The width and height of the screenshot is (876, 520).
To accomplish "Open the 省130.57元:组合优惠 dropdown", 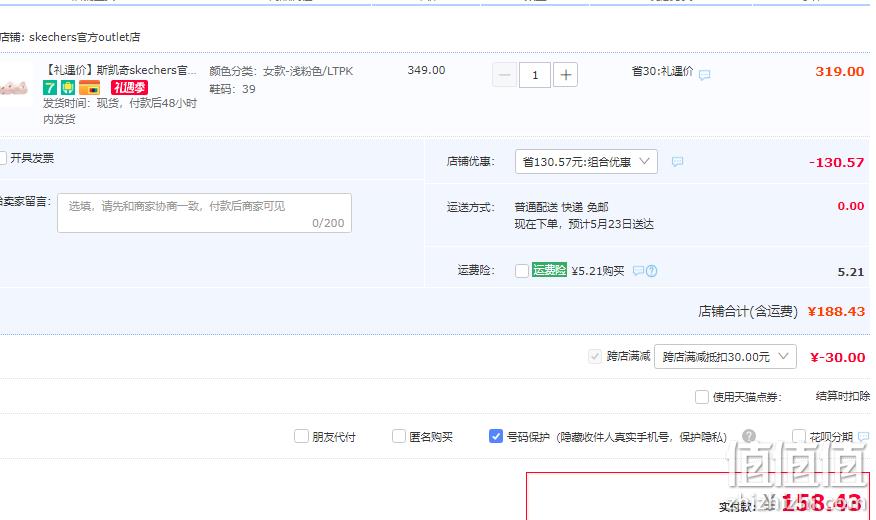I will tap(586, 162).
